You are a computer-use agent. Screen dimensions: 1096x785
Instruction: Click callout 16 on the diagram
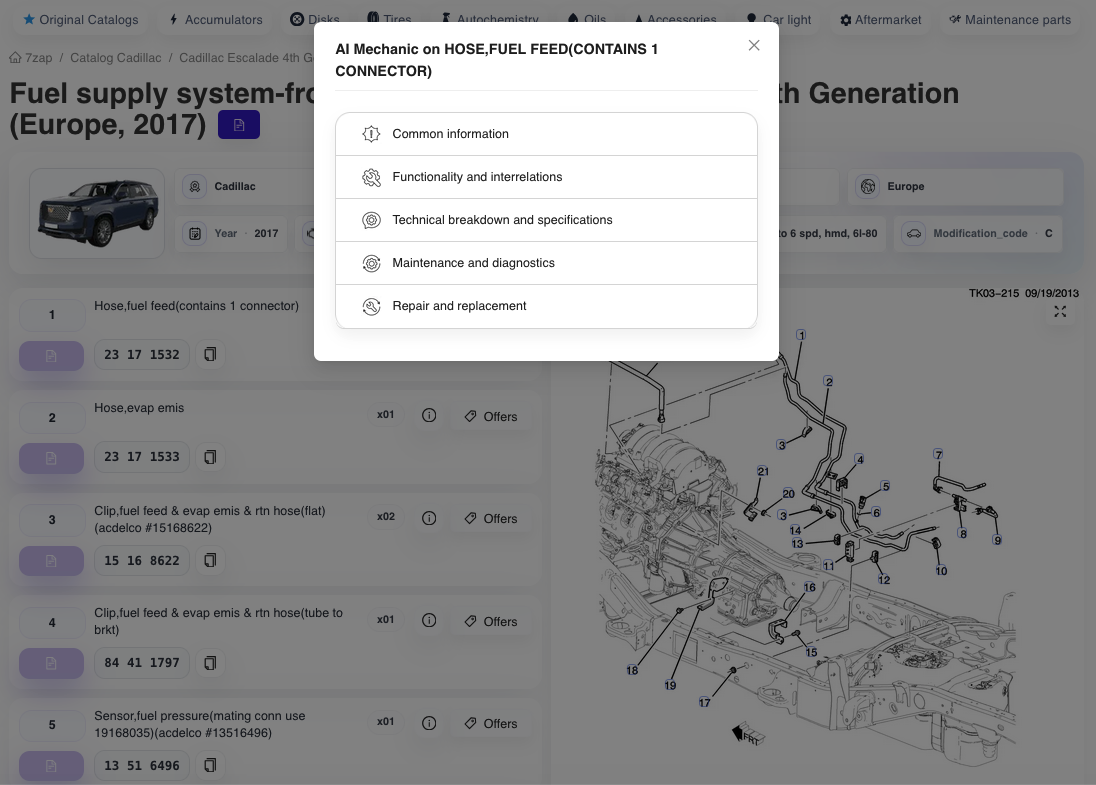(809, 587)
